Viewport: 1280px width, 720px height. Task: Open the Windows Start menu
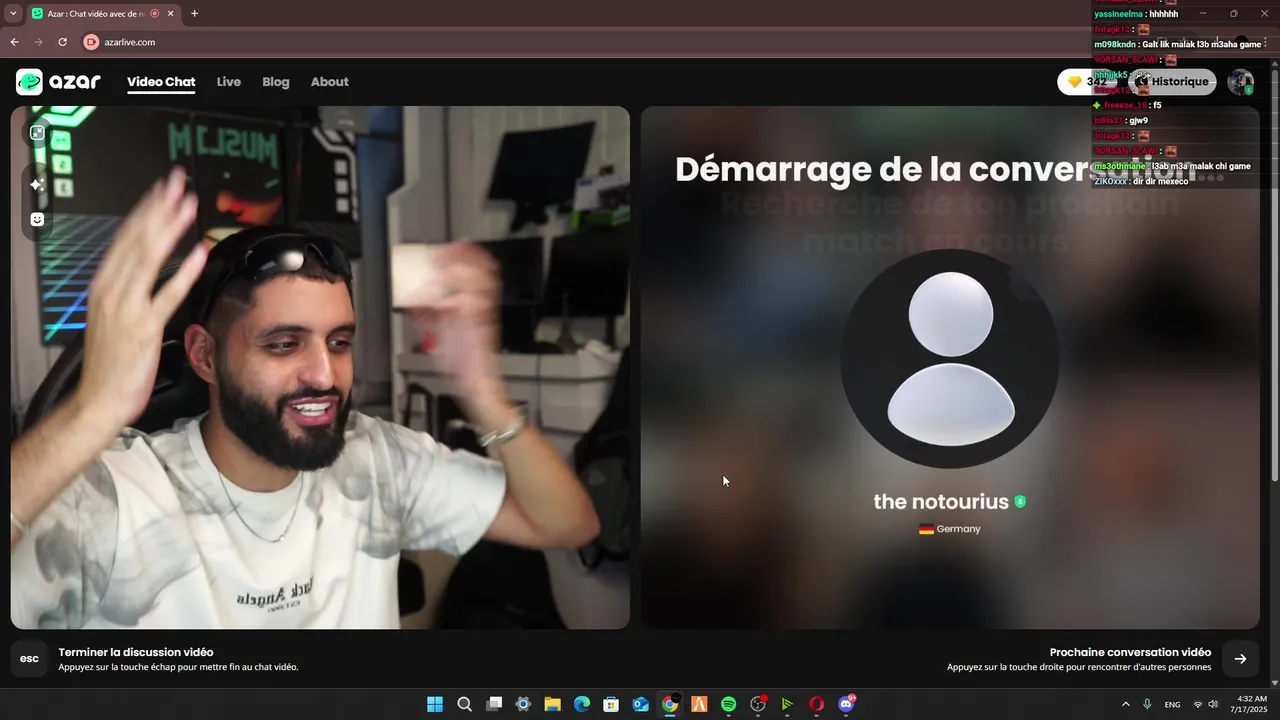[x=435, y=704]
